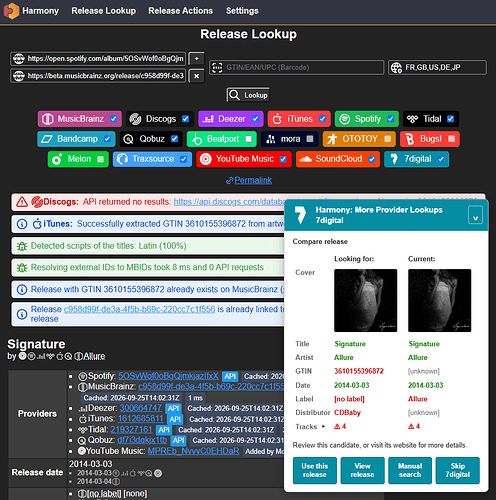This screenshot has height=500, width=496.
Task: Click the YouTube Music provider icon
Action: pyautogui.click(x=205, y=159)
